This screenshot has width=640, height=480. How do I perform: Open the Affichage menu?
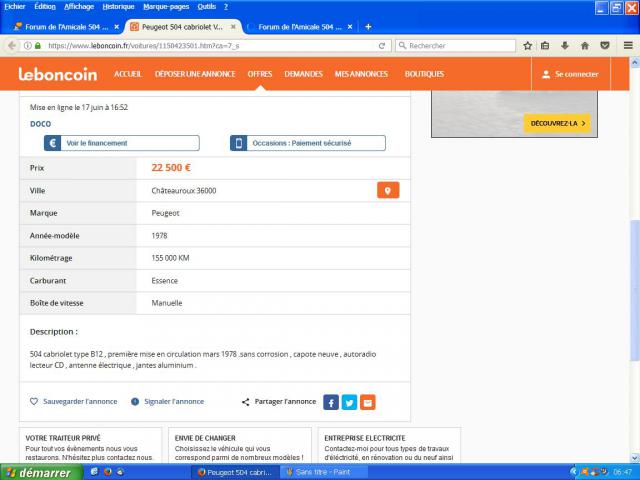pos(79,7)
